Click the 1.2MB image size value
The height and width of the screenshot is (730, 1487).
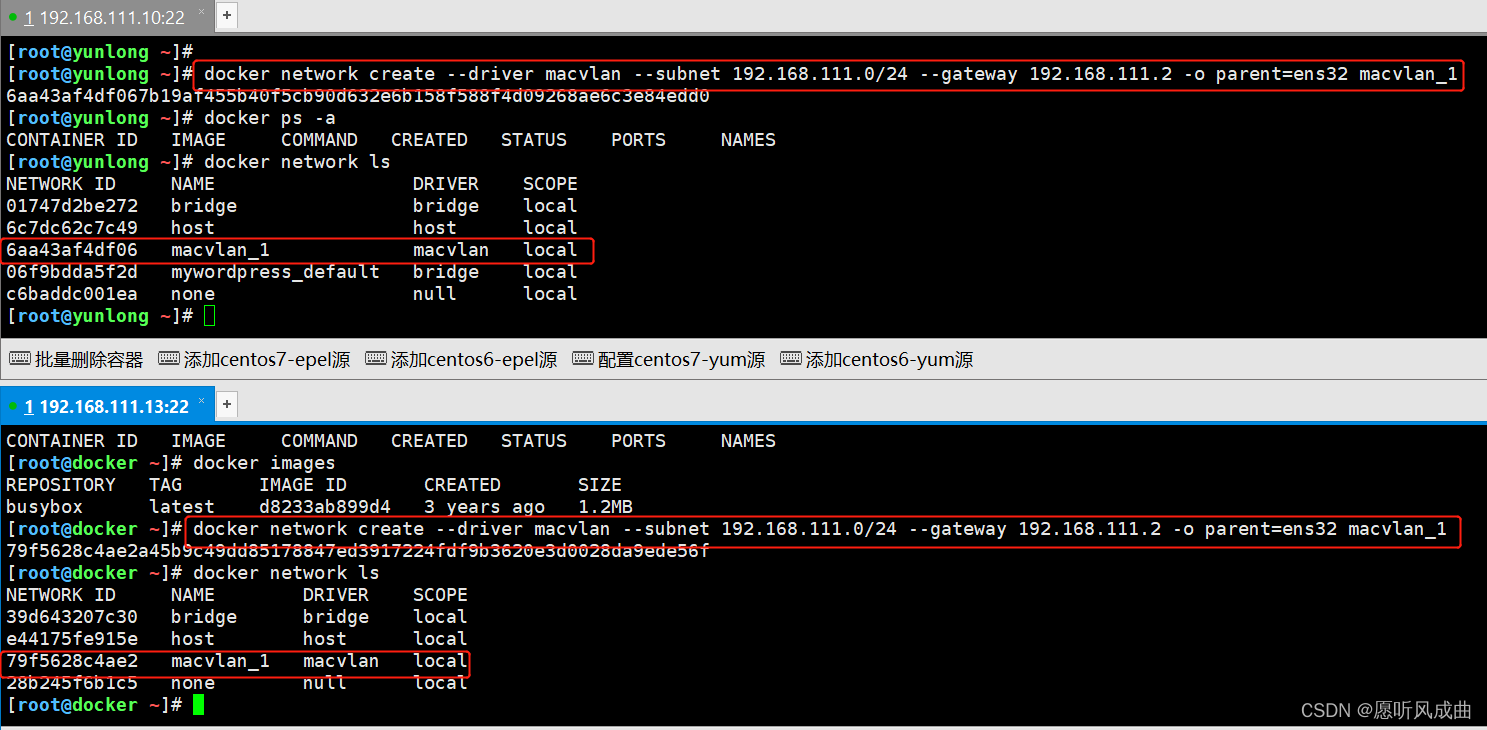pos(605,507)
